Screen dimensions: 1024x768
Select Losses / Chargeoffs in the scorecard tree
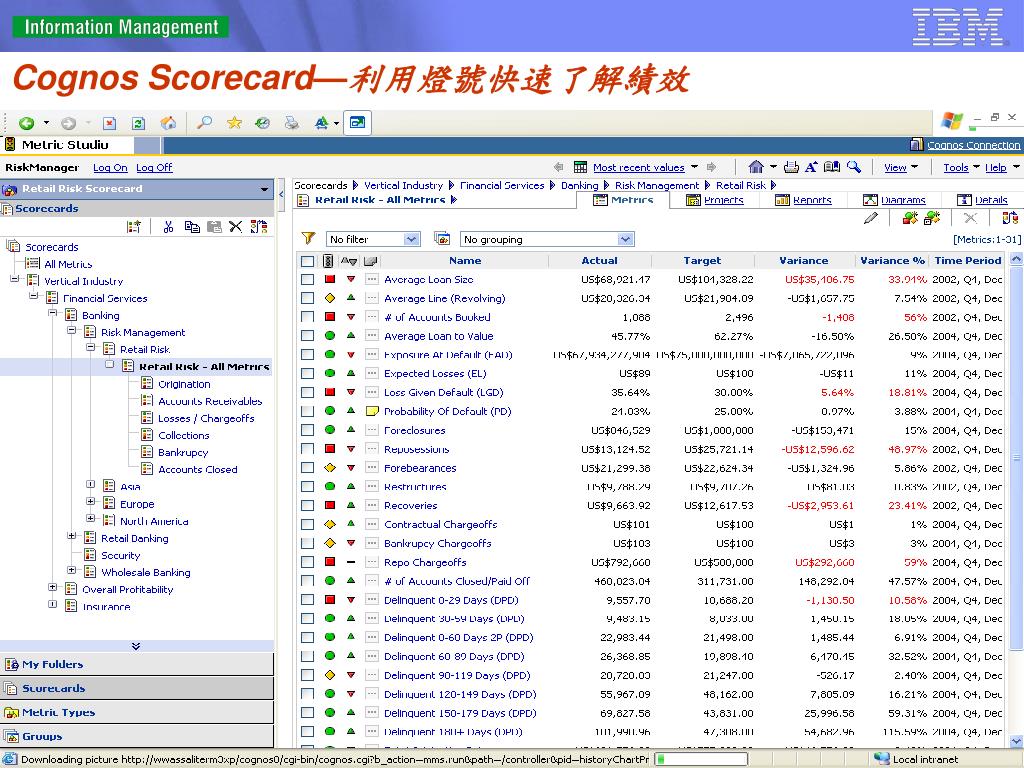tap(206, 419)
